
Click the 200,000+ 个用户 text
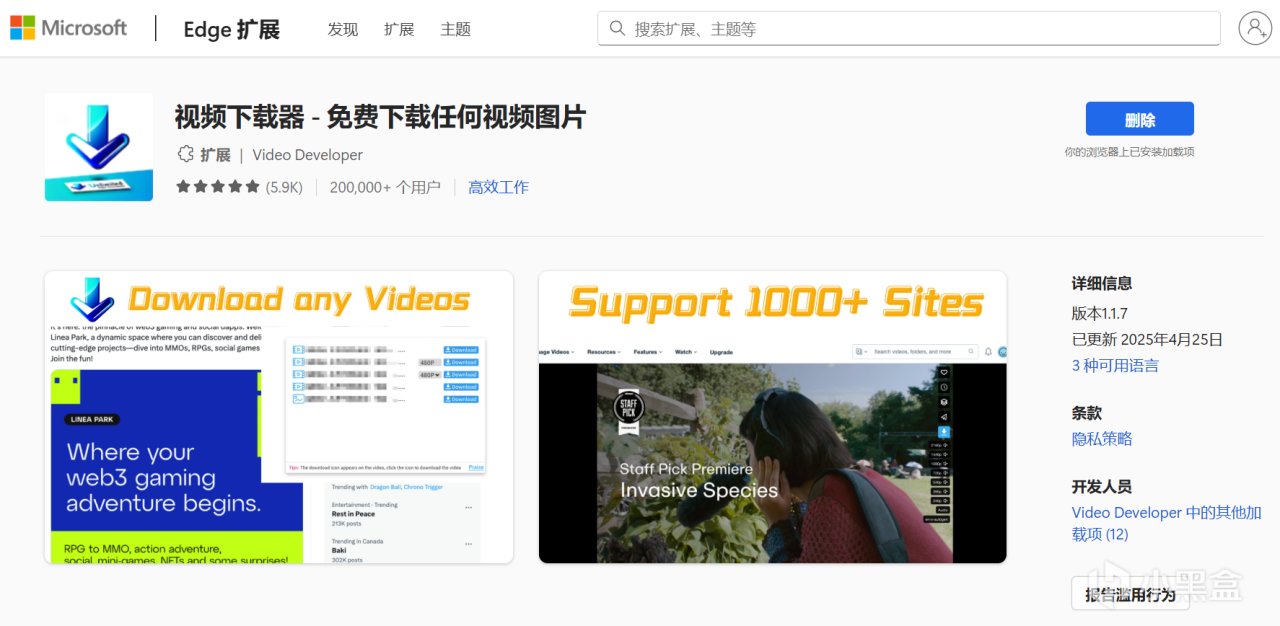[x=385, y=187]
